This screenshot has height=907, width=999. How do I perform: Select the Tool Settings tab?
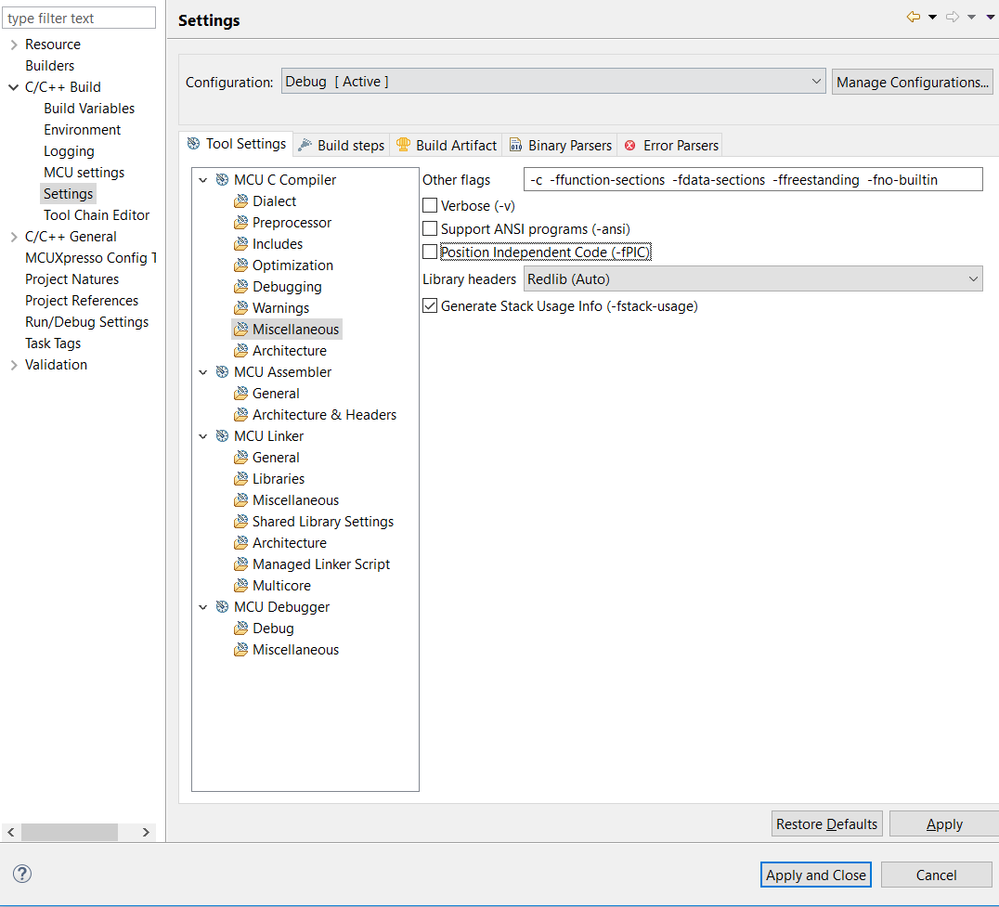[236, 144]
